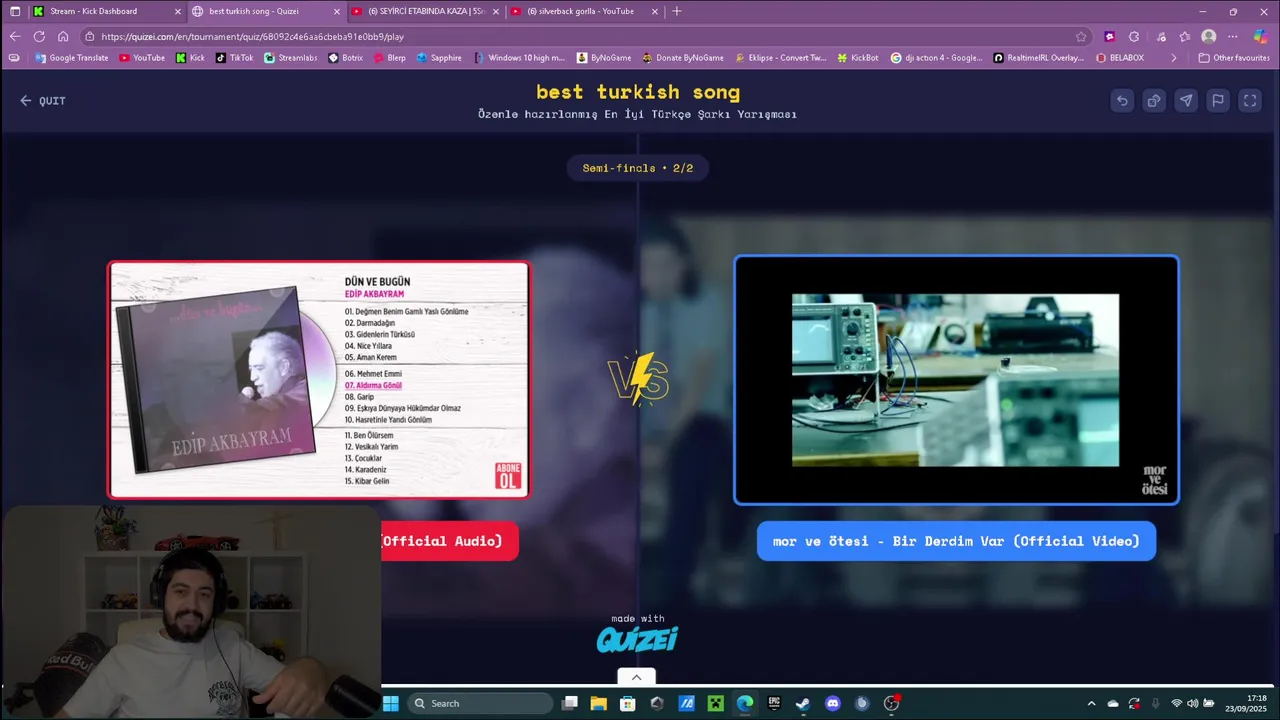The height and width of the screenshot is (720, 1280).
Task: Expand the bottom chevron-up panel
Action: (x=636, y=677)
